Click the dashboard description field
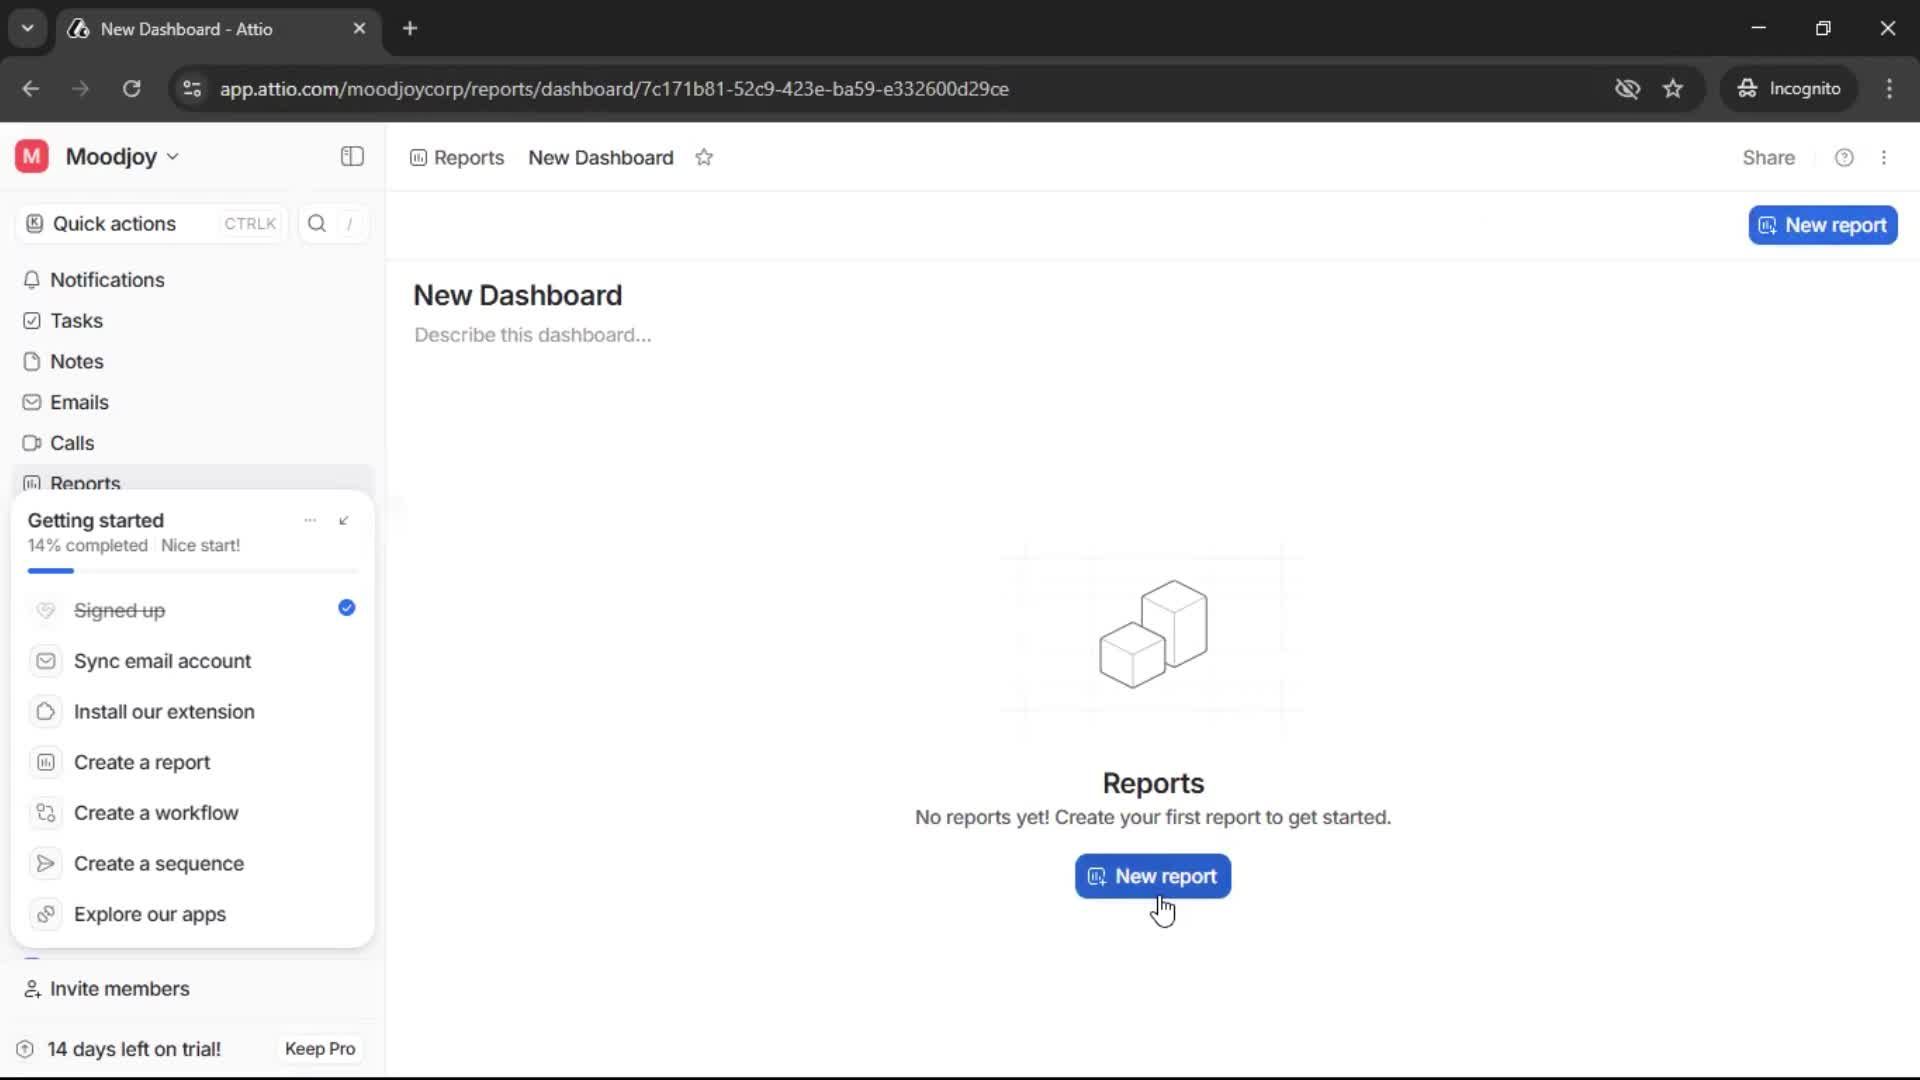The image size is (1920, 1080). (532, 335)
